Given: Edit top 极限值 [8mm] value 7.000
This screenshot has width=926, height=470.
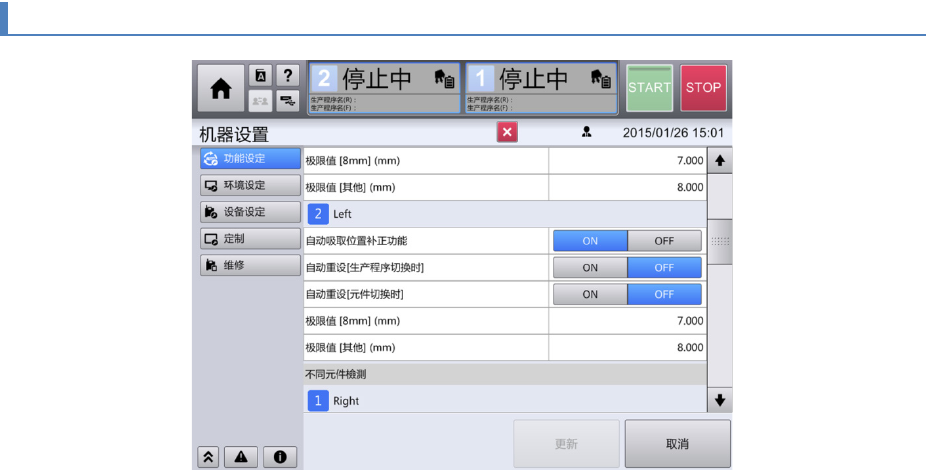Looking at the screenshot, I should [627, 161].
